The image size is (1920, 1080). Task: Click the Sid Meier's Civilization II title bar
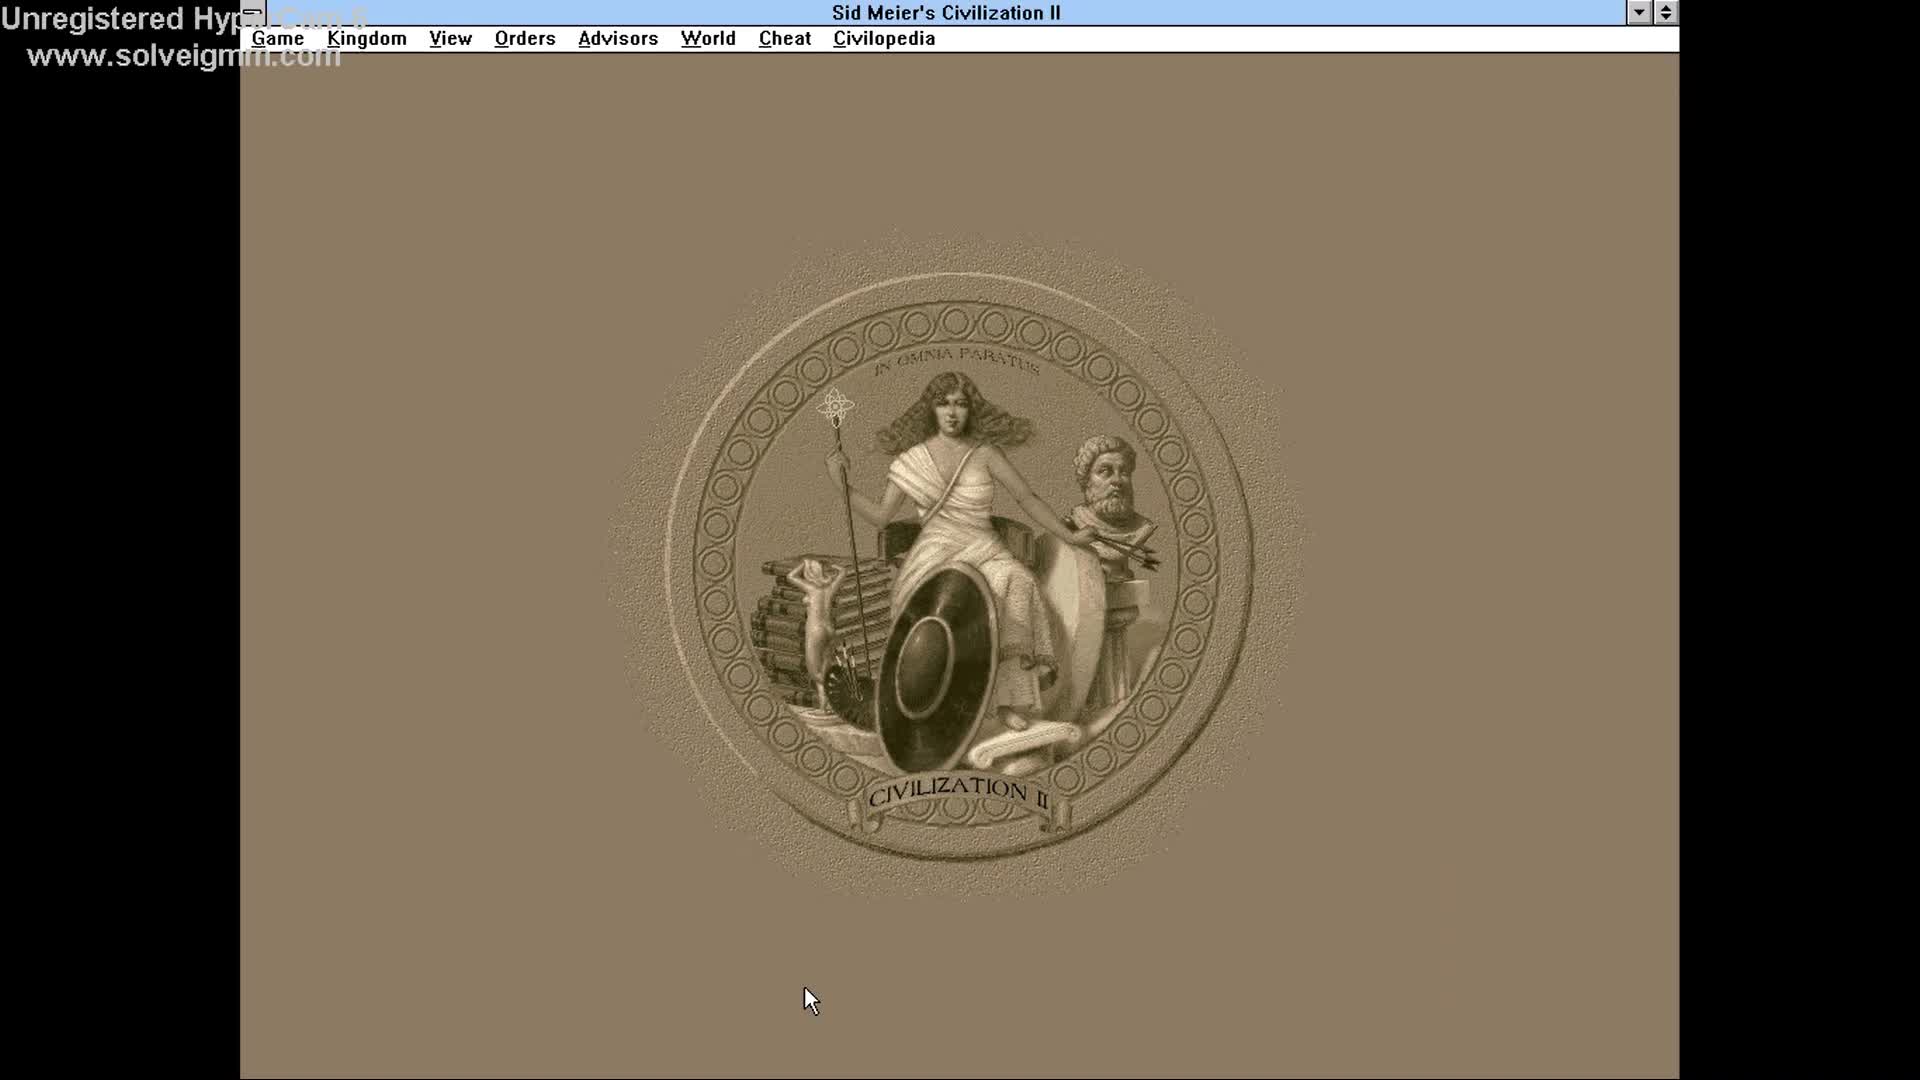point(944,13)
